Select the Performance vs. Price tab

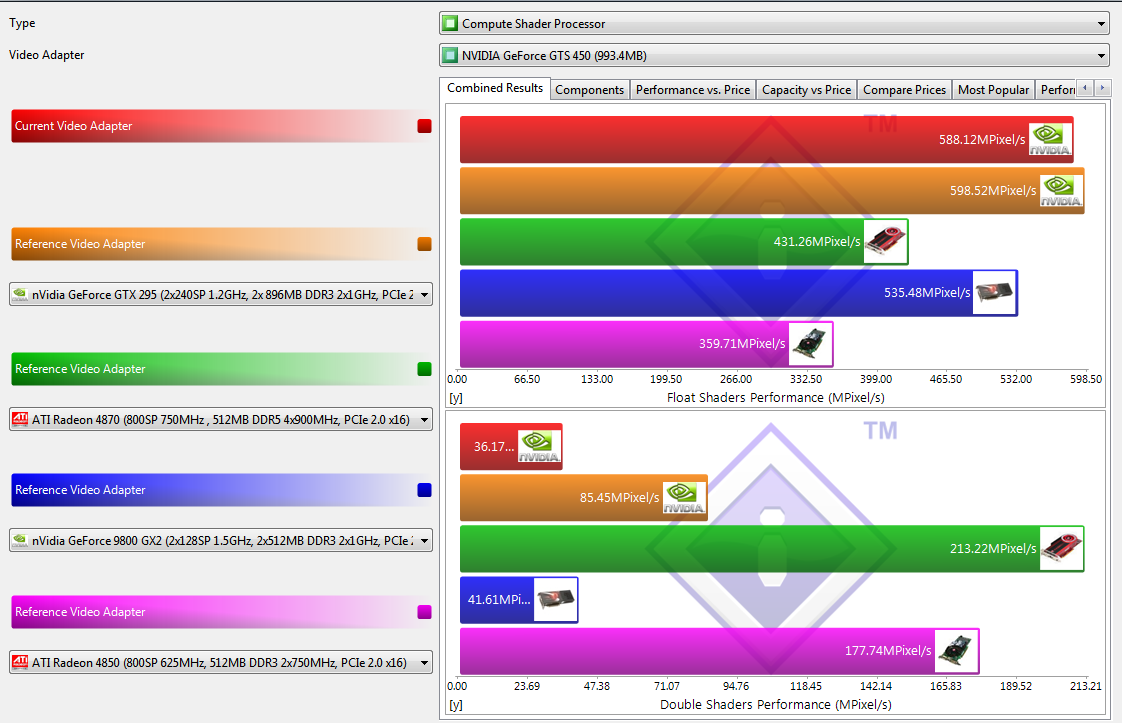693,89
